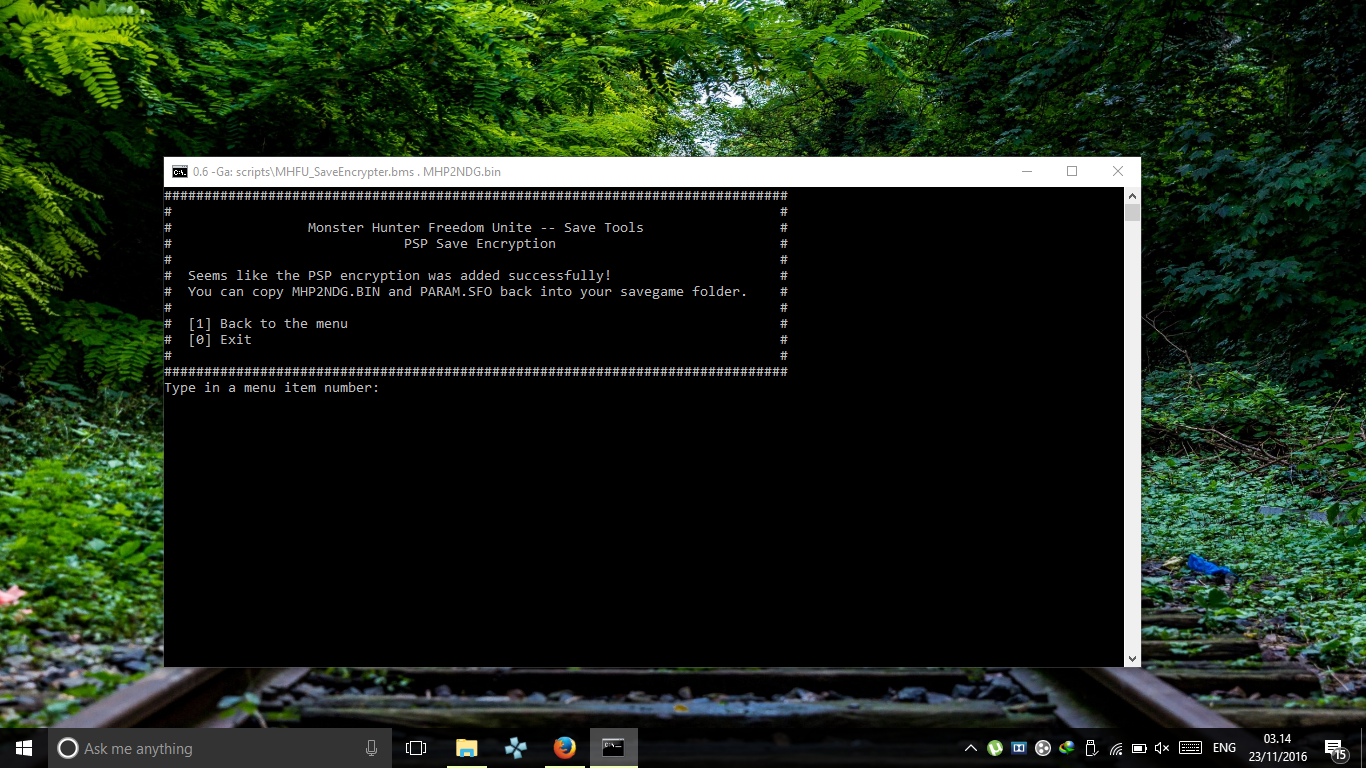Show hidden system tray icons

(970, 748)
